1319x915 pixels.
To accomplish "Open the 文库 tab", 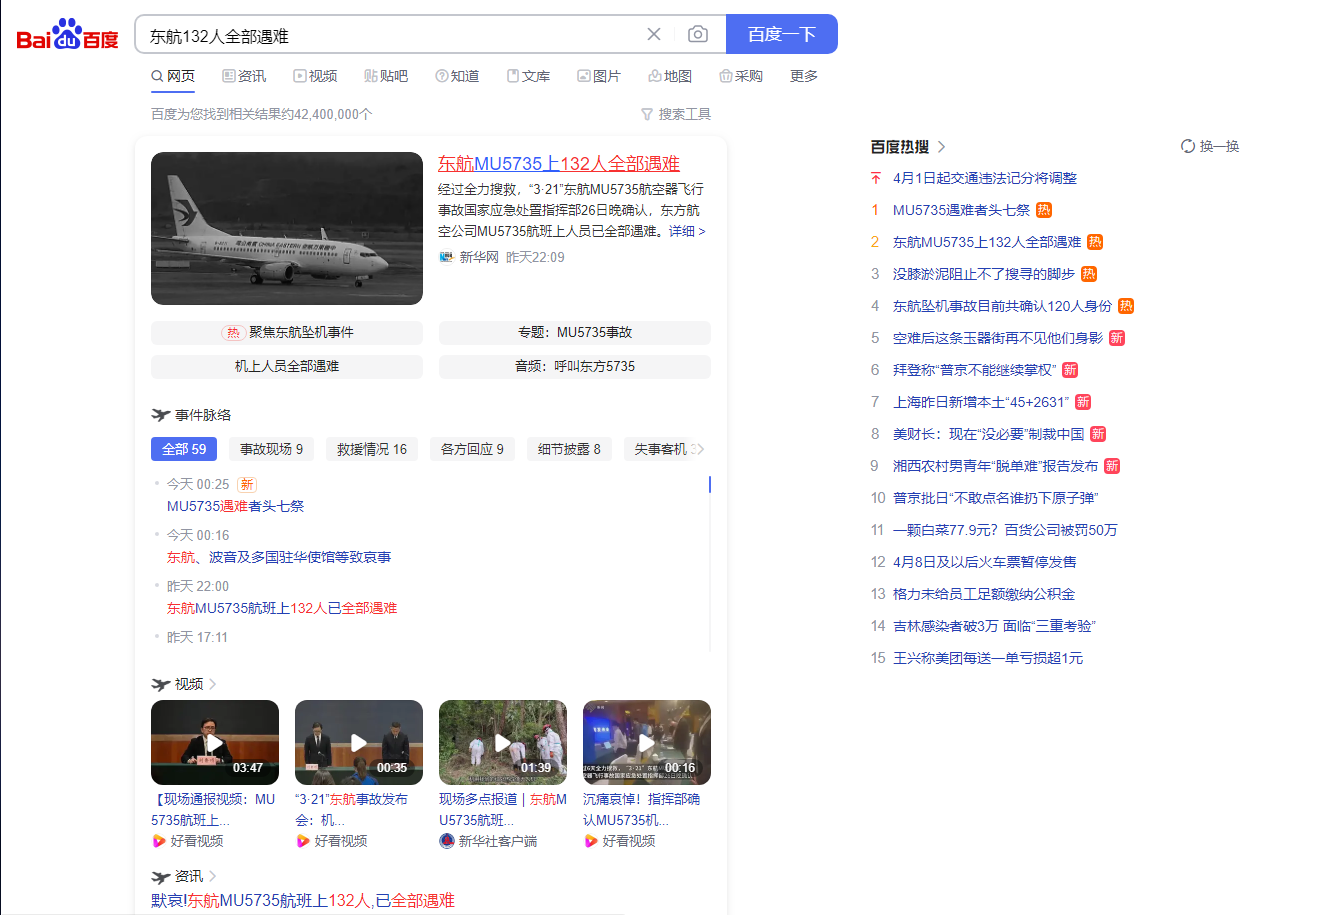I will tap(528, 76).
